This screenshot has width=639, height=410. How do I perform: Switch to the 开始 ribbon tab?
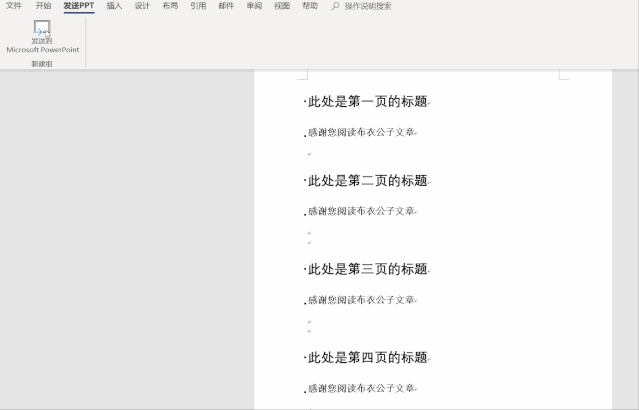point(43,6)
